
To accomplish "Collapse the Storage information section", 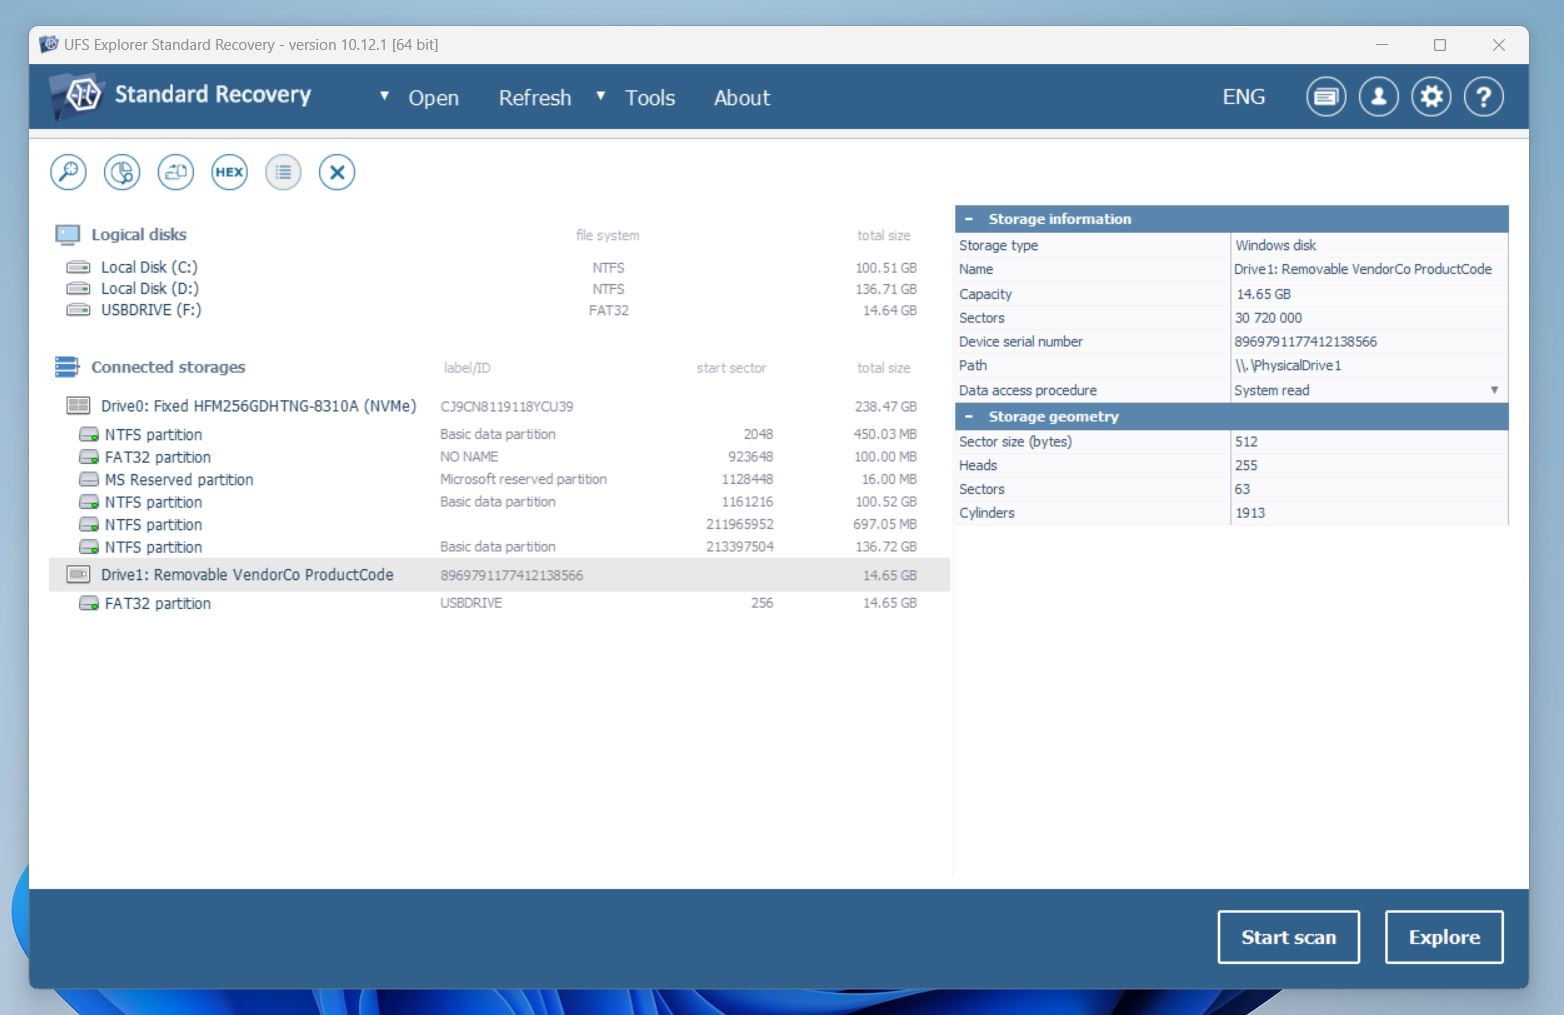I will click(968, 219).
